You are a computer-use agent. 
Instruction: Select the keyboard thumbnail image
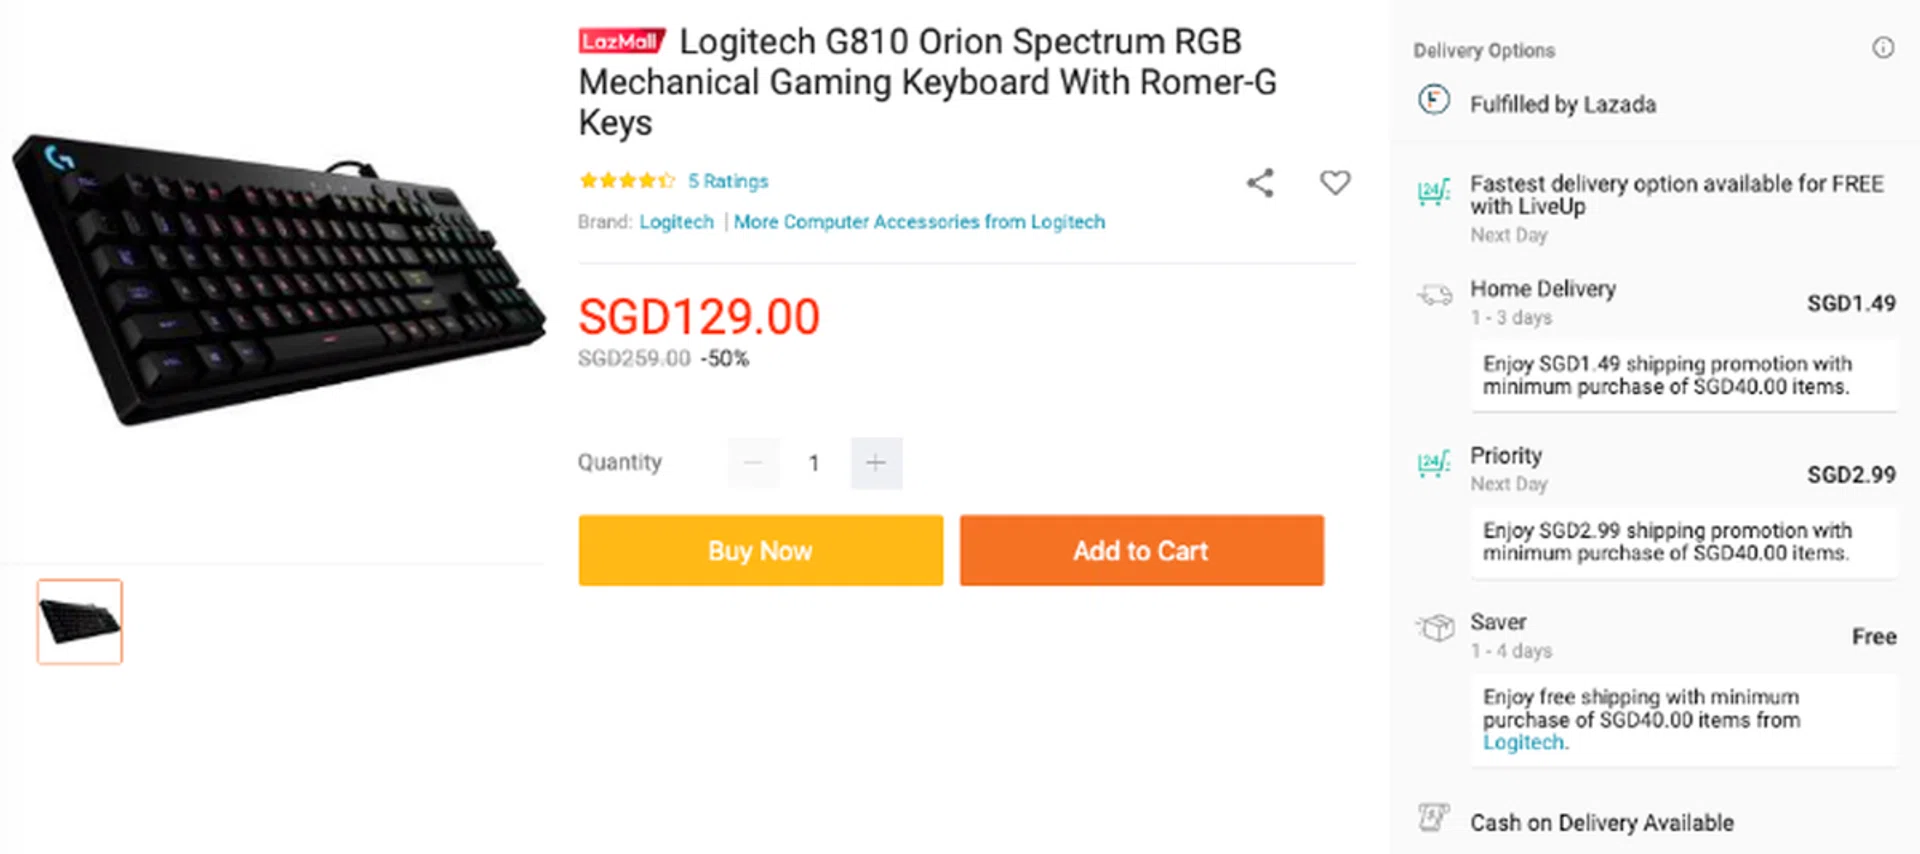(80, 621)
